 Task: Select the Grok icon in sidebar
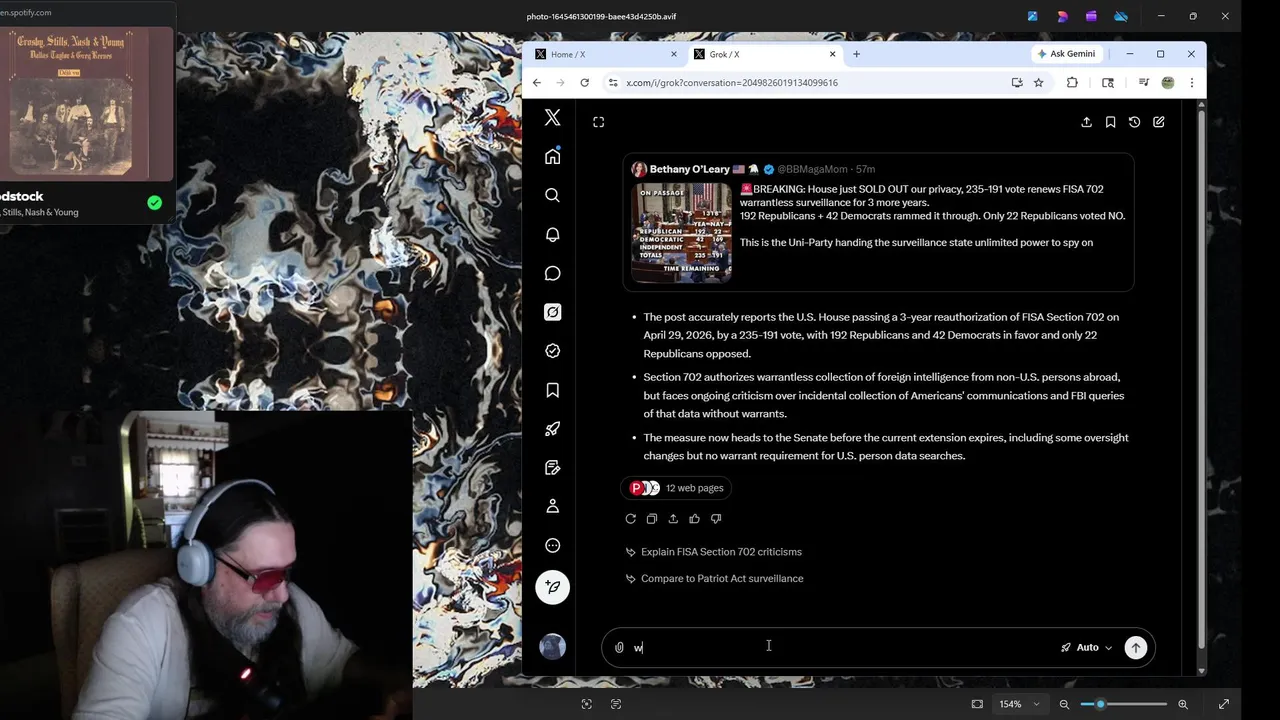click(x=552, y=312)
